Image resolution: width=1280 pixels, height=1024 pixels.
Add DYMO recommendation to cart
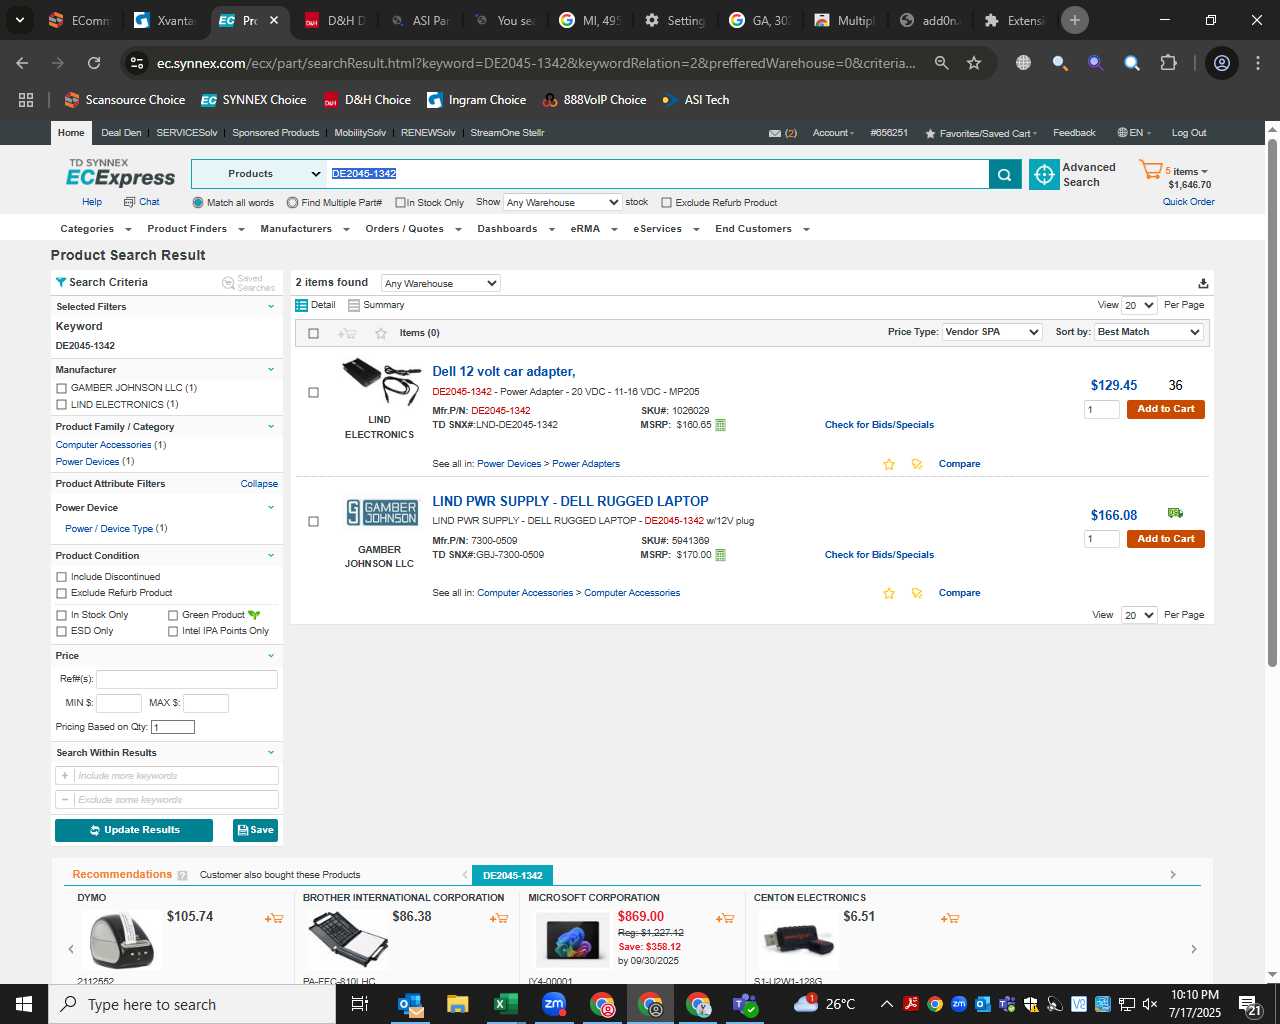(x=273, y=918)
